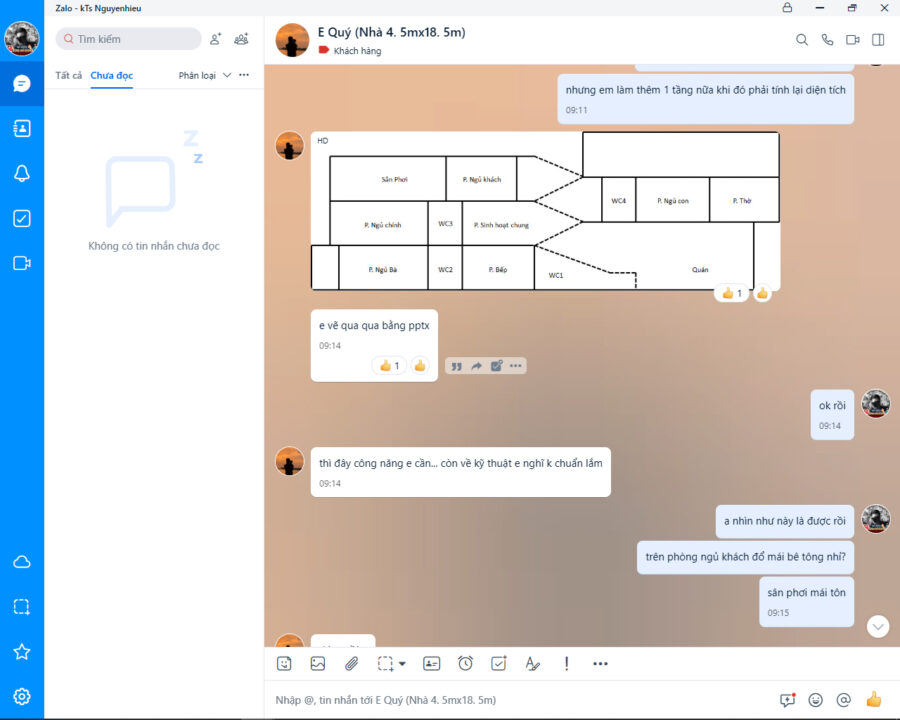Start a video call from chat header
Viewport: 900px width, 720px height.
click(853, 40)
